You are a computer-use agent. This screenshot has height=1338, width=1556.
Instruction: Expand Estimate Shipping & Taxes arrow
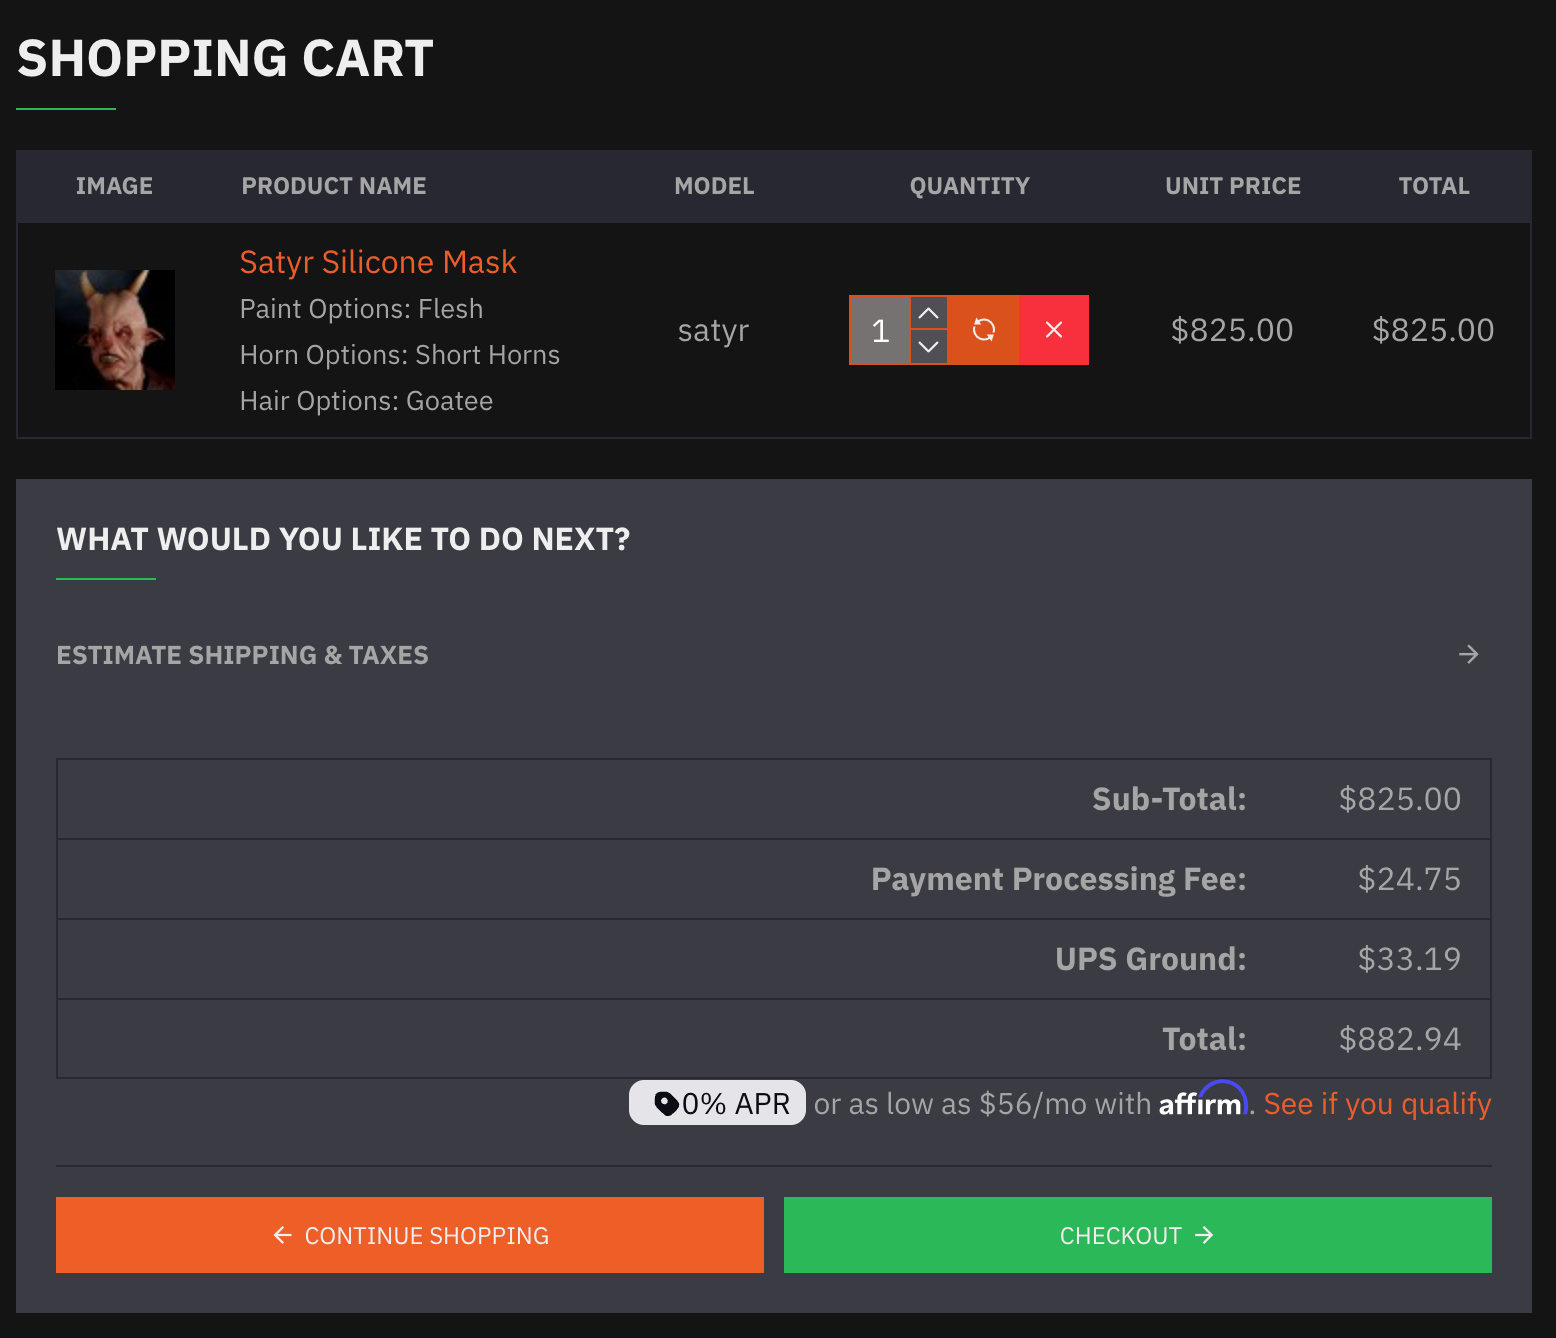(x=1468, y=655)
